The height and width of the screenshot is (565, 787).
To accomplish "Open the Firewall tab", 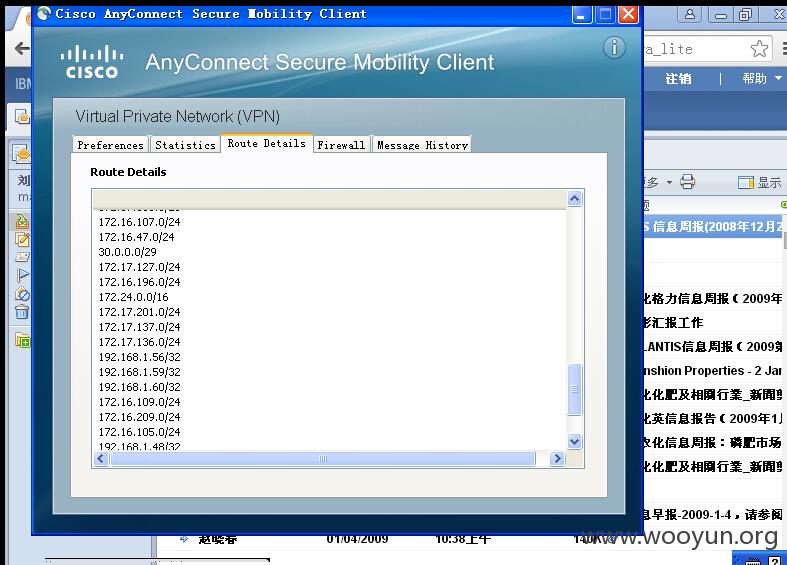I will point(341,145).
